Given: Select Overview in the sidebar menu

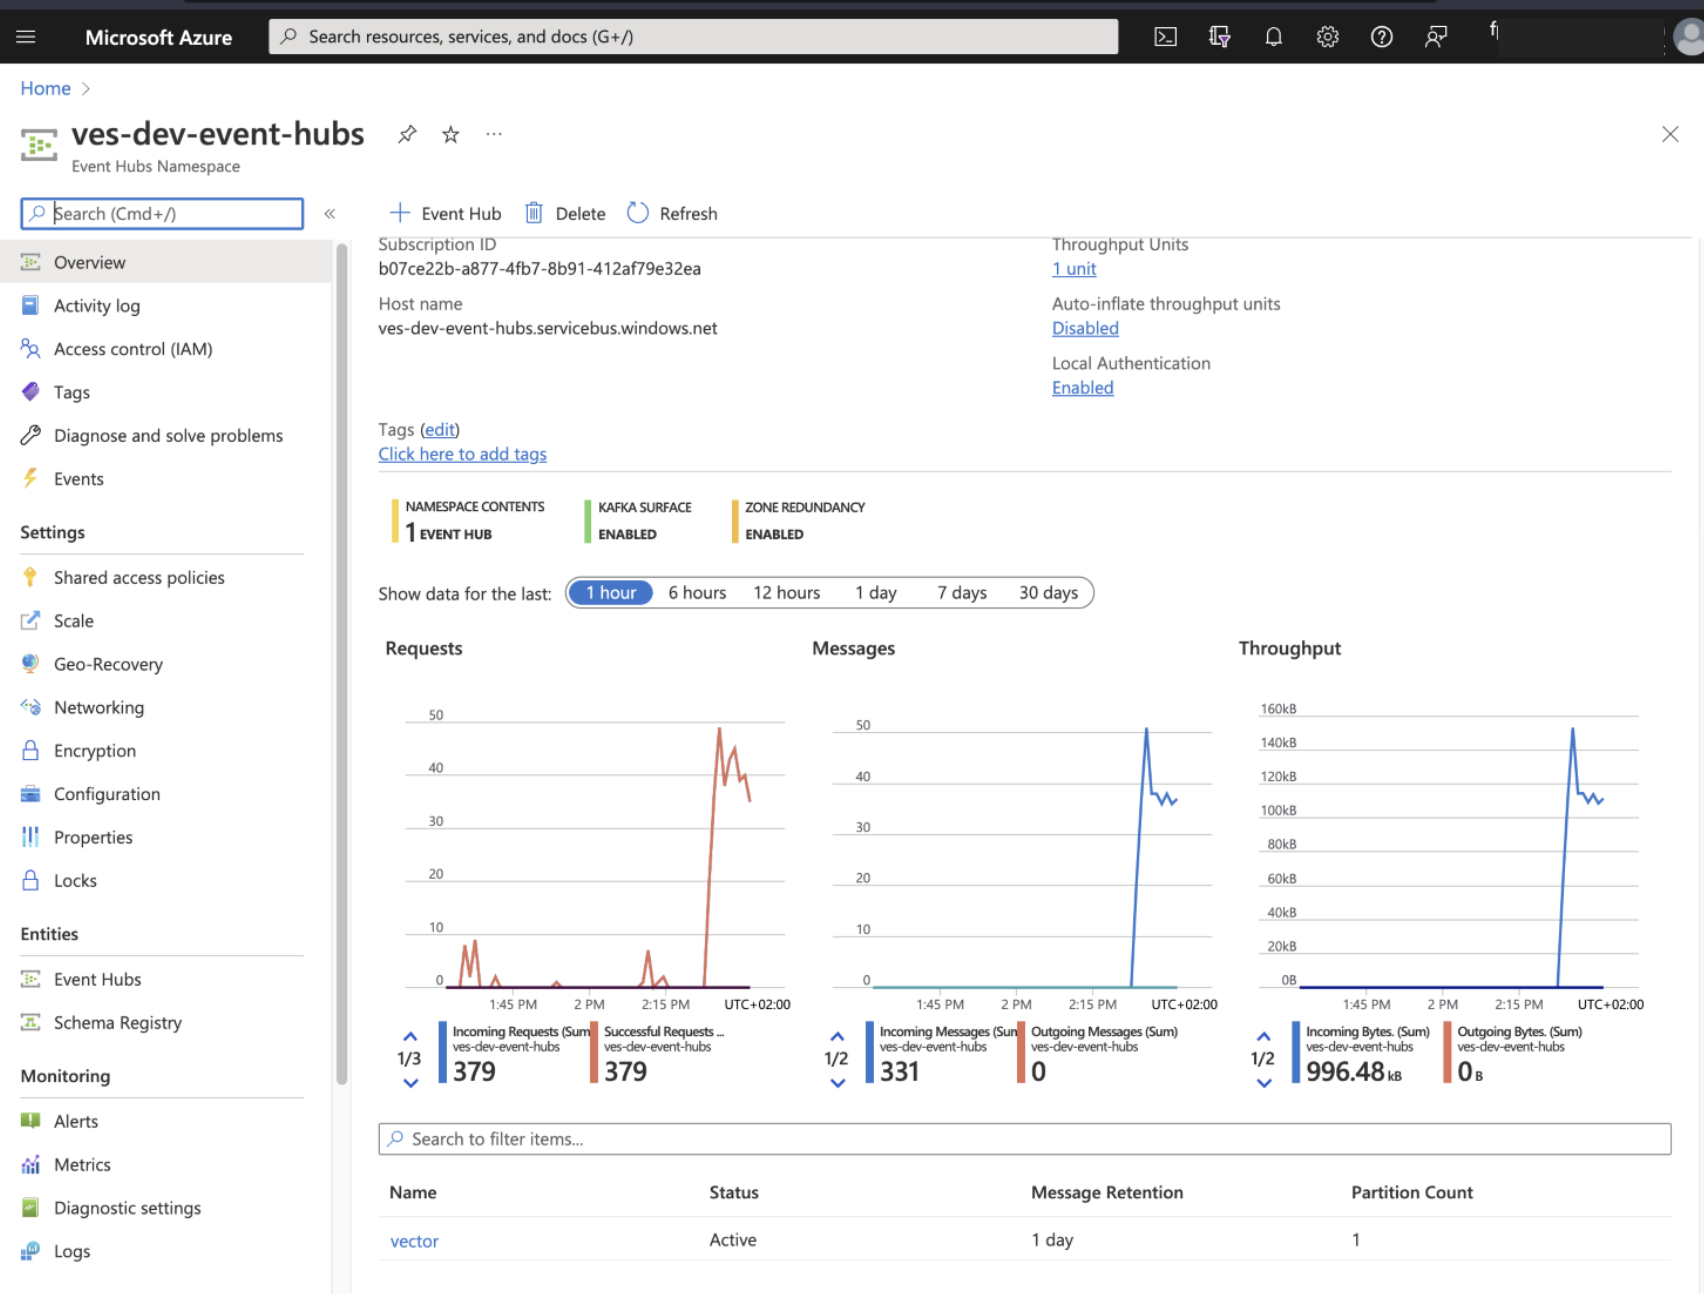Looking at the screenshot, I should (89, 261).
